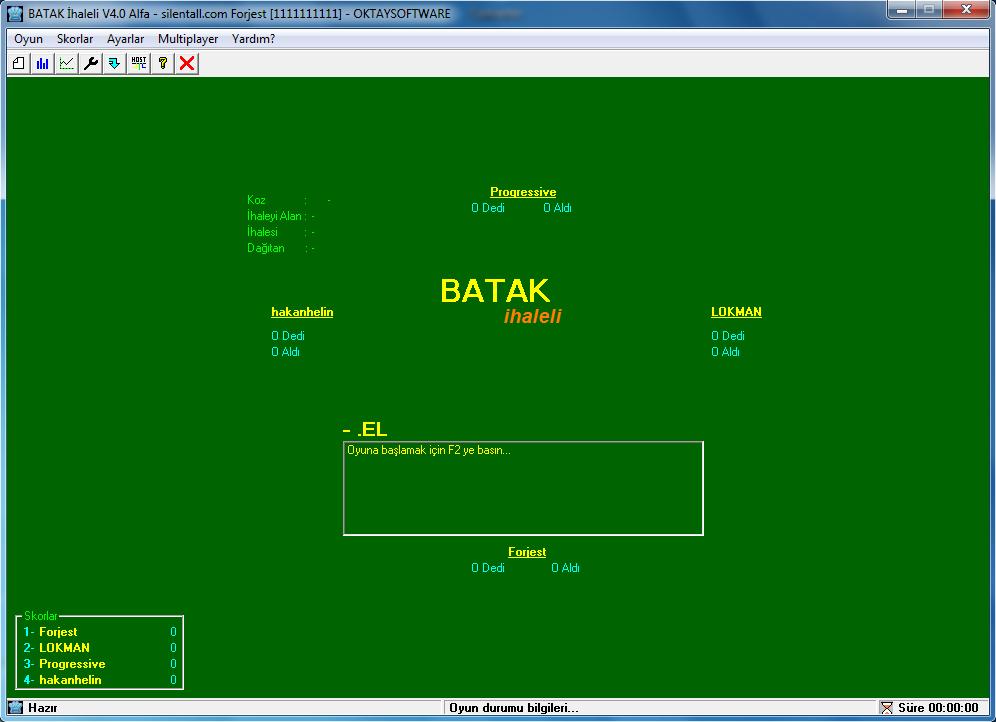Open the Skorlar menu
Screen dimensions: 996x722
pyautogui.click(x=75, y=39)
